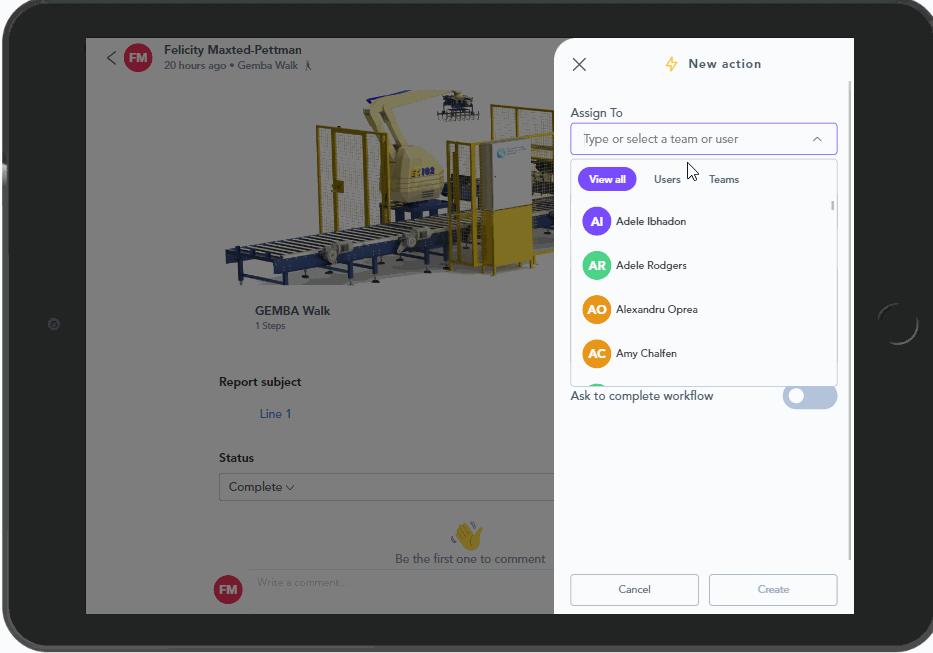Click the back arrow beside the FM avatar

(x=111, y=58)
